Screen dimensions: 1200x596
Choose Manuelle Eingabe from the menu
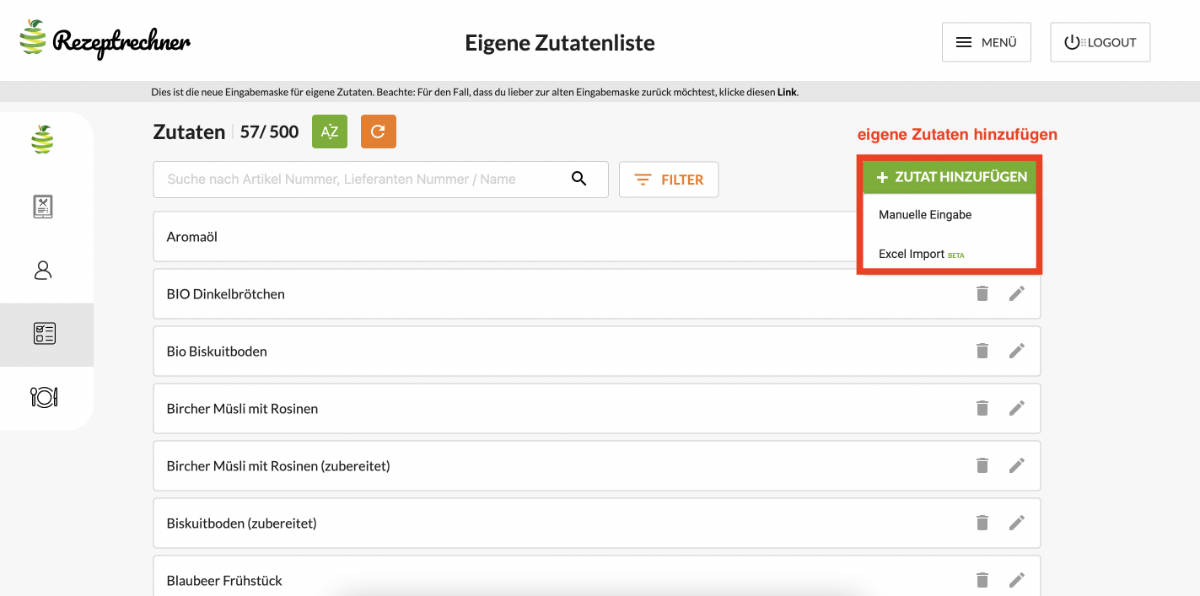click(x=925, y=215)
